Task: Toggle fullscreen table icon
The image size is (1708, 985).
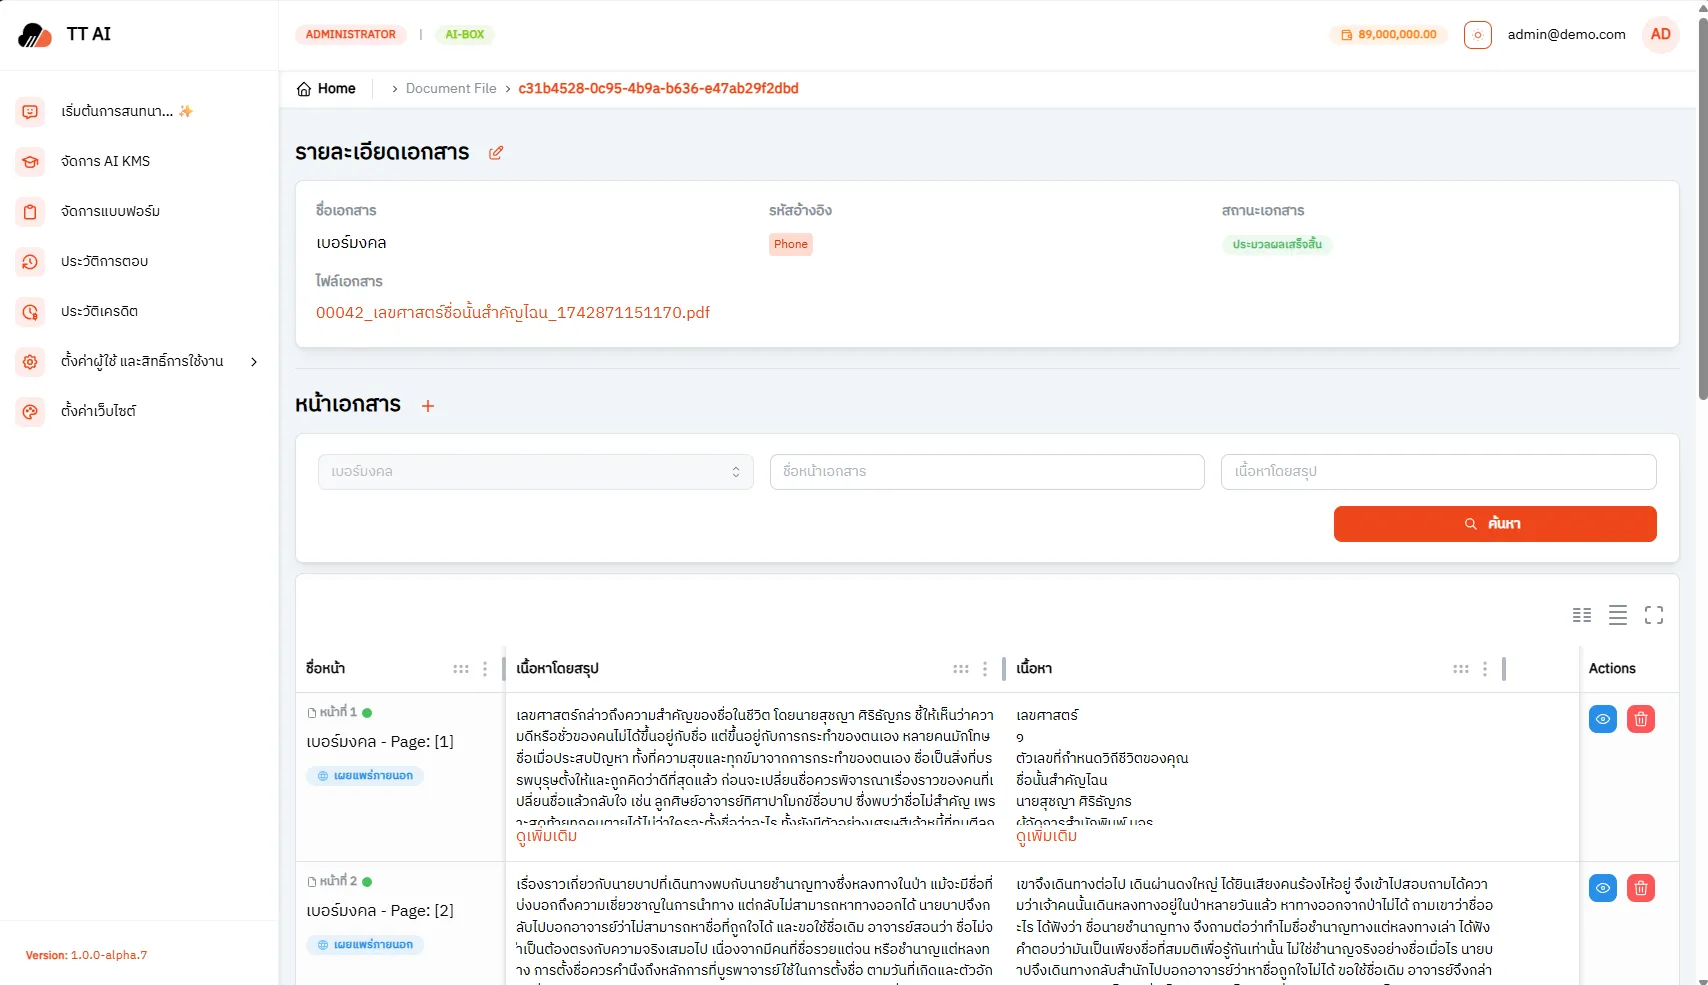Action: (x=1654, y=615)
